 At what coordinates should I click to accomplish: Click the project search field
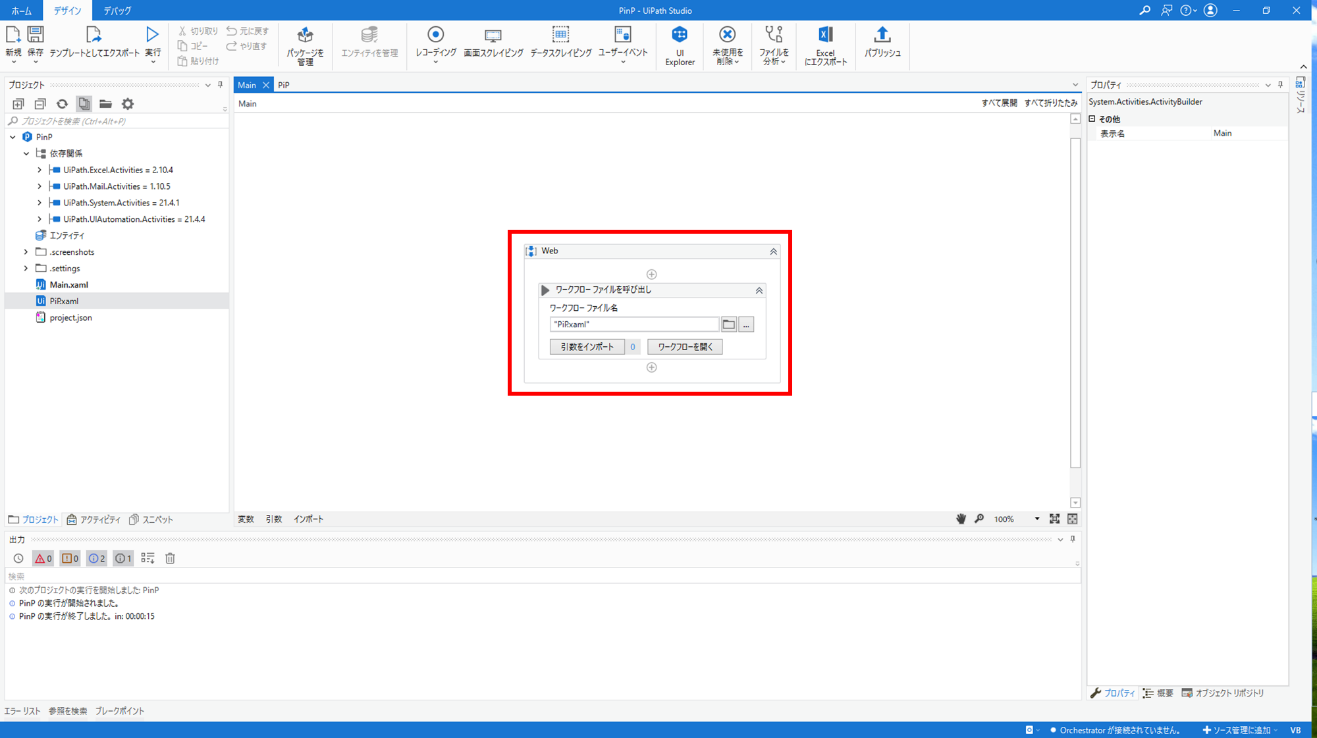(x=116, y=121)
